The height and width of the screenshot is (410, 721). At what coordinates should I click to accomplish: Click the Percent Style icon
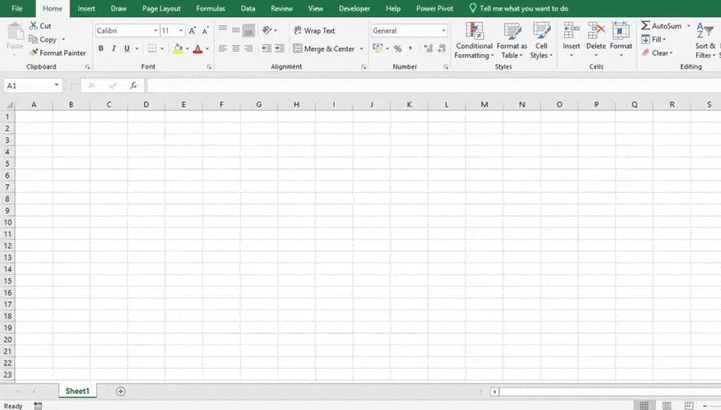pyautogui.click(x=397, y=48)
